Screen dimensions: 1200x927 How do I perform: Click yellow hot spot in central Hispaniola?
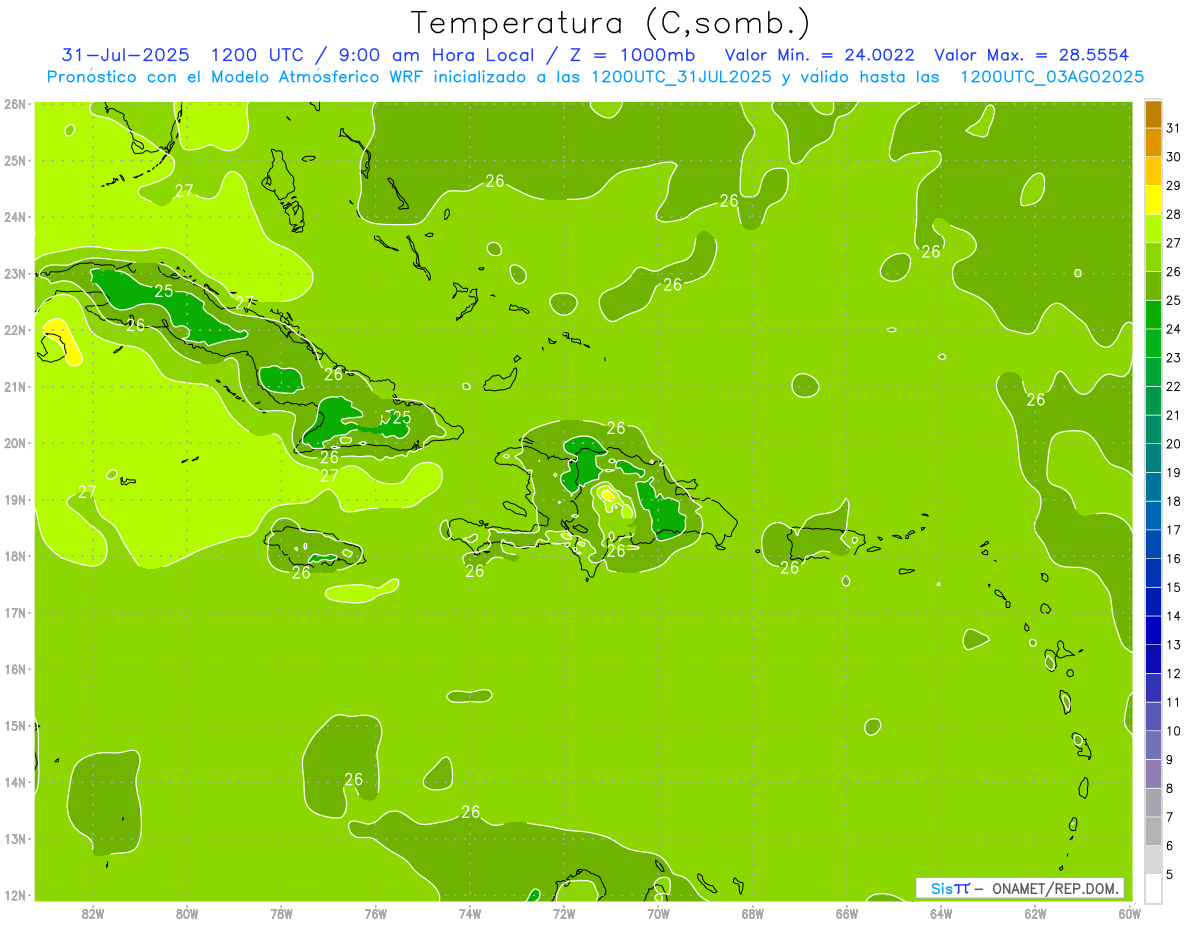point(607,494)
